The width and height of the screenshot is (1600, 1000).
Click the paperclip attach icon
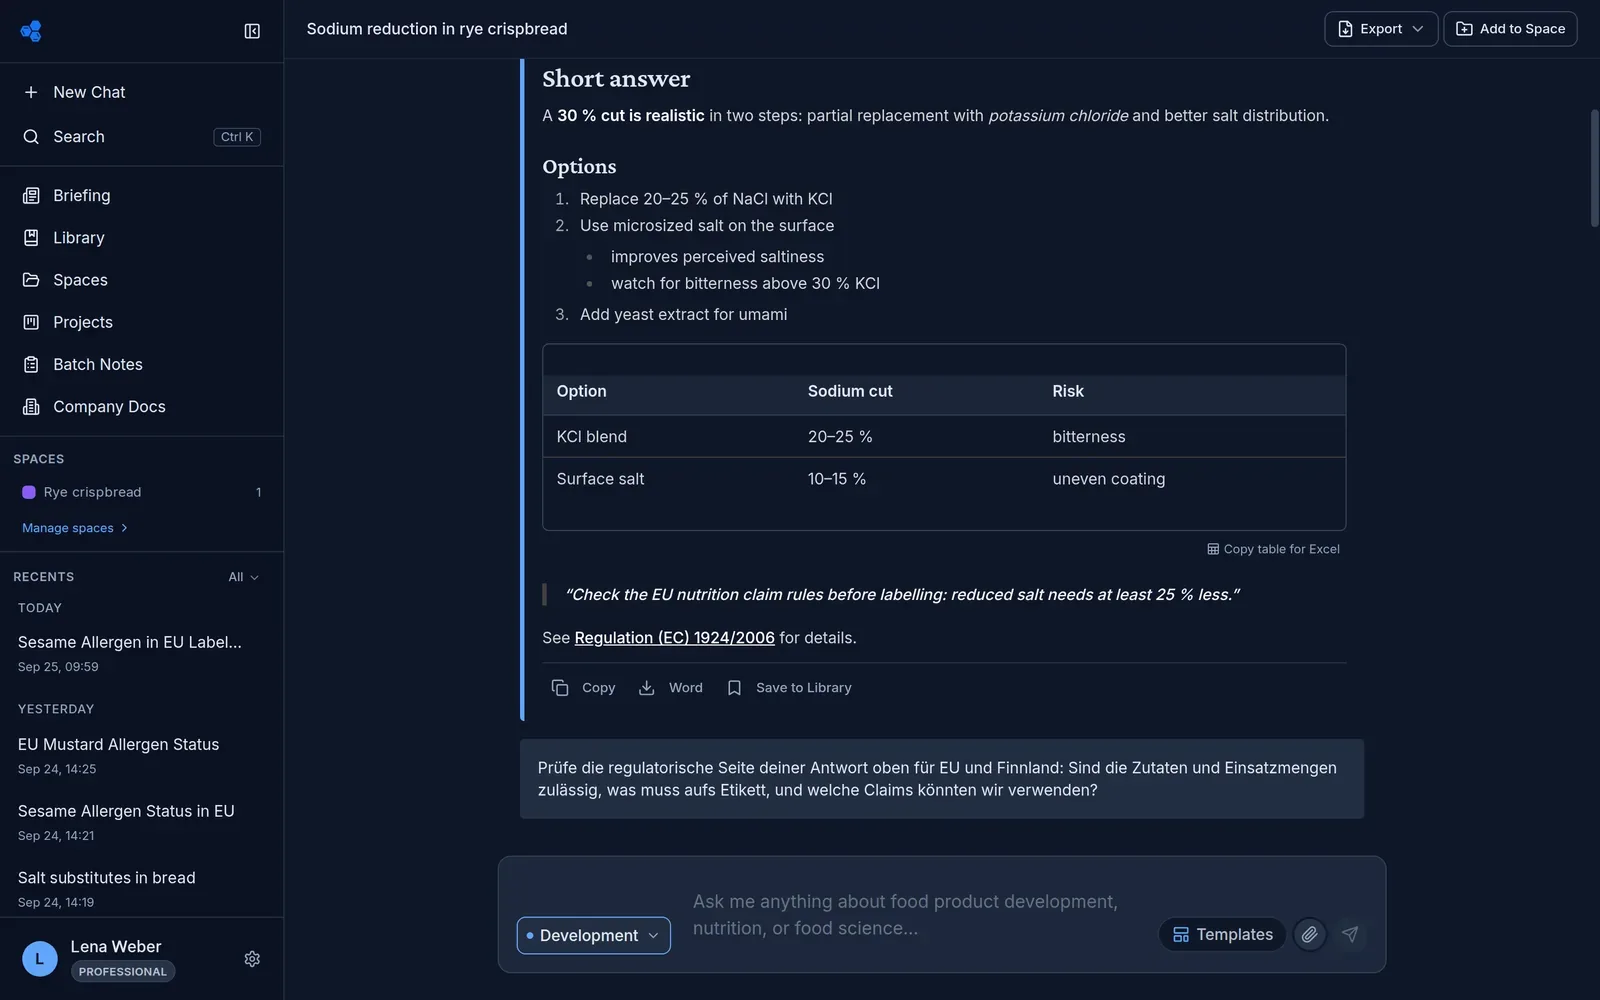coord(1309,935)
